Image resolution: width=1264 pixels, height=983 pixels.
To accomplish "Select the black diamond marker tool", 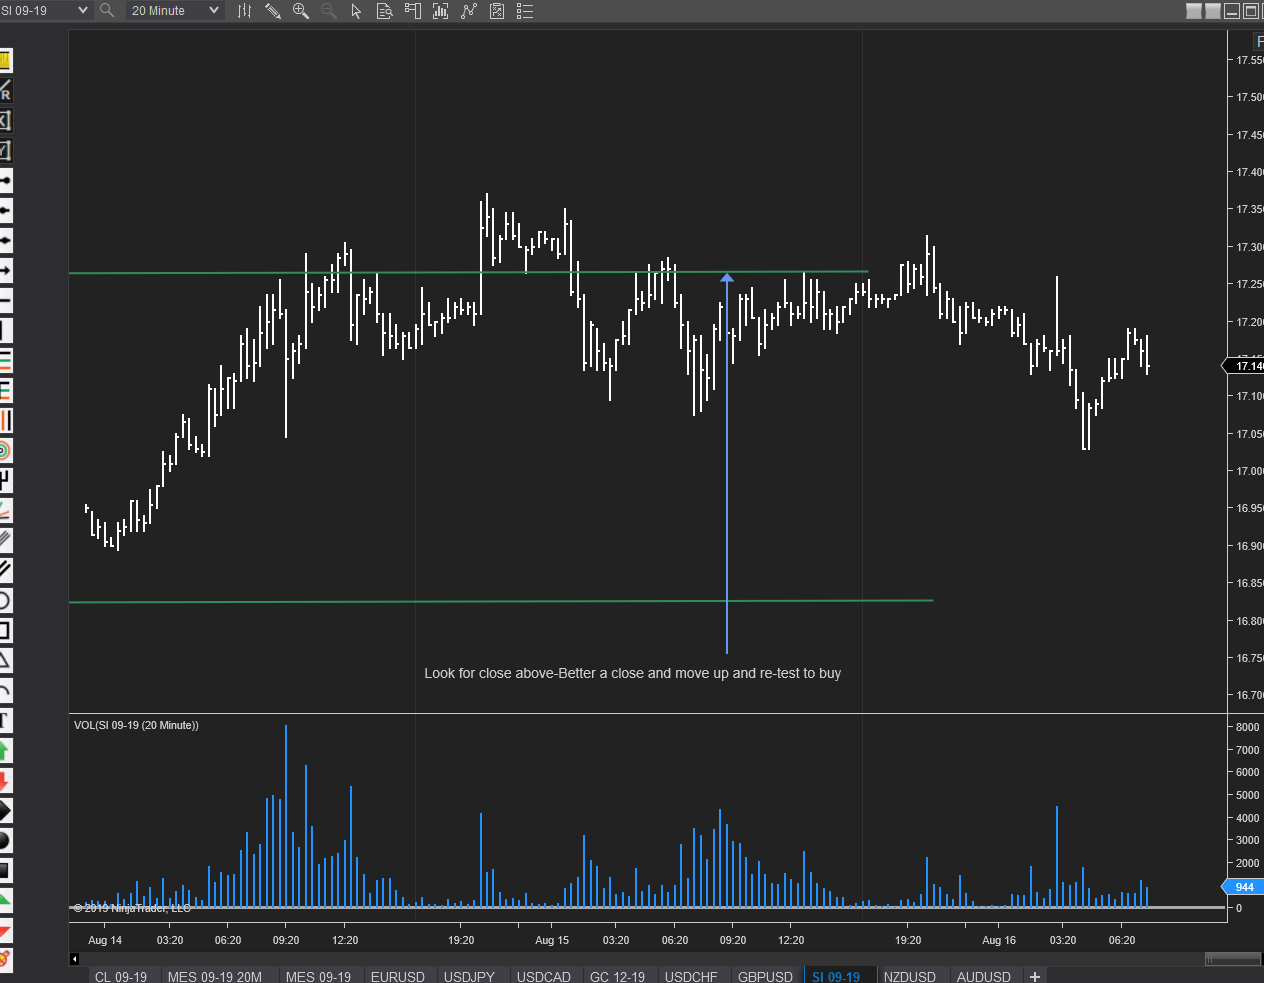I will pyautogui.click(x=5, y=810).
